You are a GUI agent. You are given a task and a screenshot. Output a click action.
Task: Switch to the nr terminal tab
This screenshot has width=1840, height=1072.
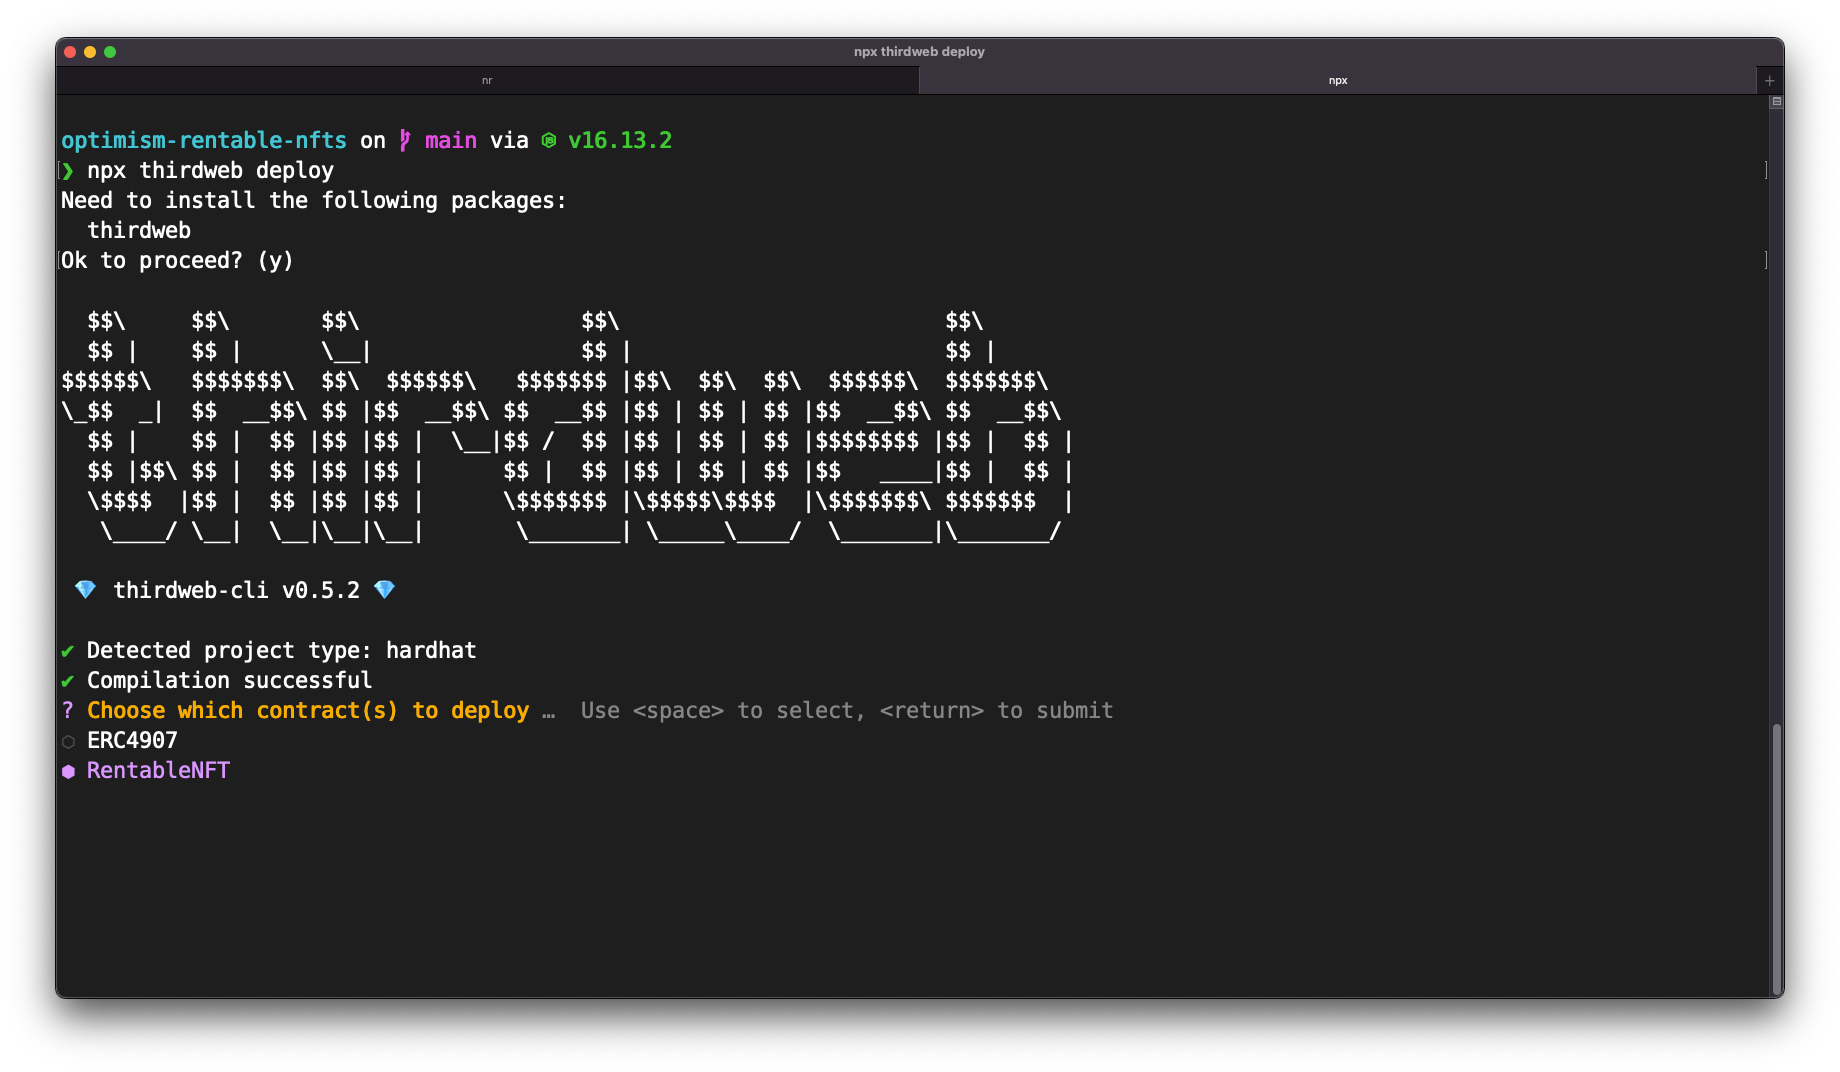point(487,81)
